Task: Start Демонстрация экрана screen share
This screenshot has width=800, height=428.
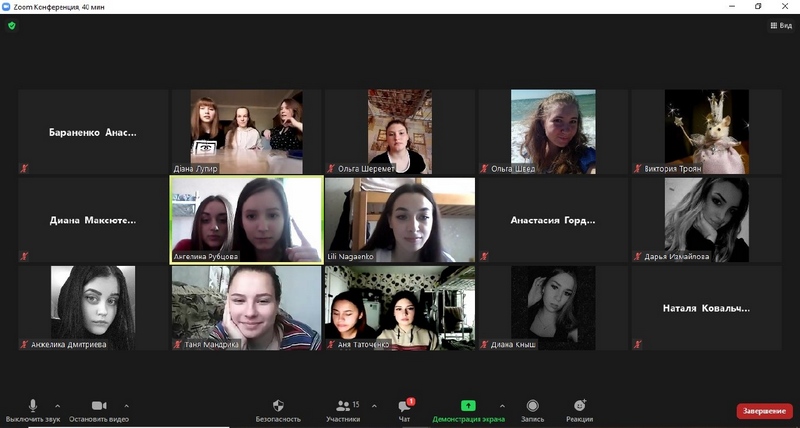Action: [x=468, y=411]
